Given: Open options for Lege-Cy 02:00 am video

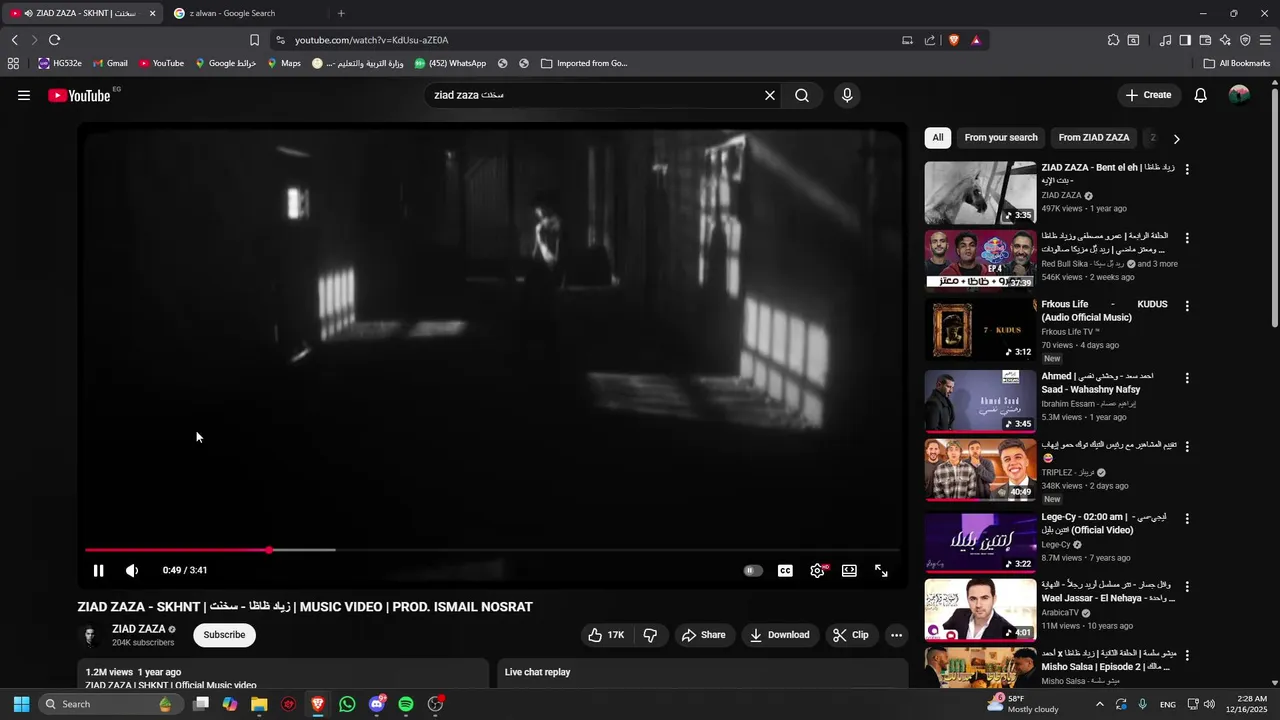Looking at the screenshot, I should coord(1187,519).
